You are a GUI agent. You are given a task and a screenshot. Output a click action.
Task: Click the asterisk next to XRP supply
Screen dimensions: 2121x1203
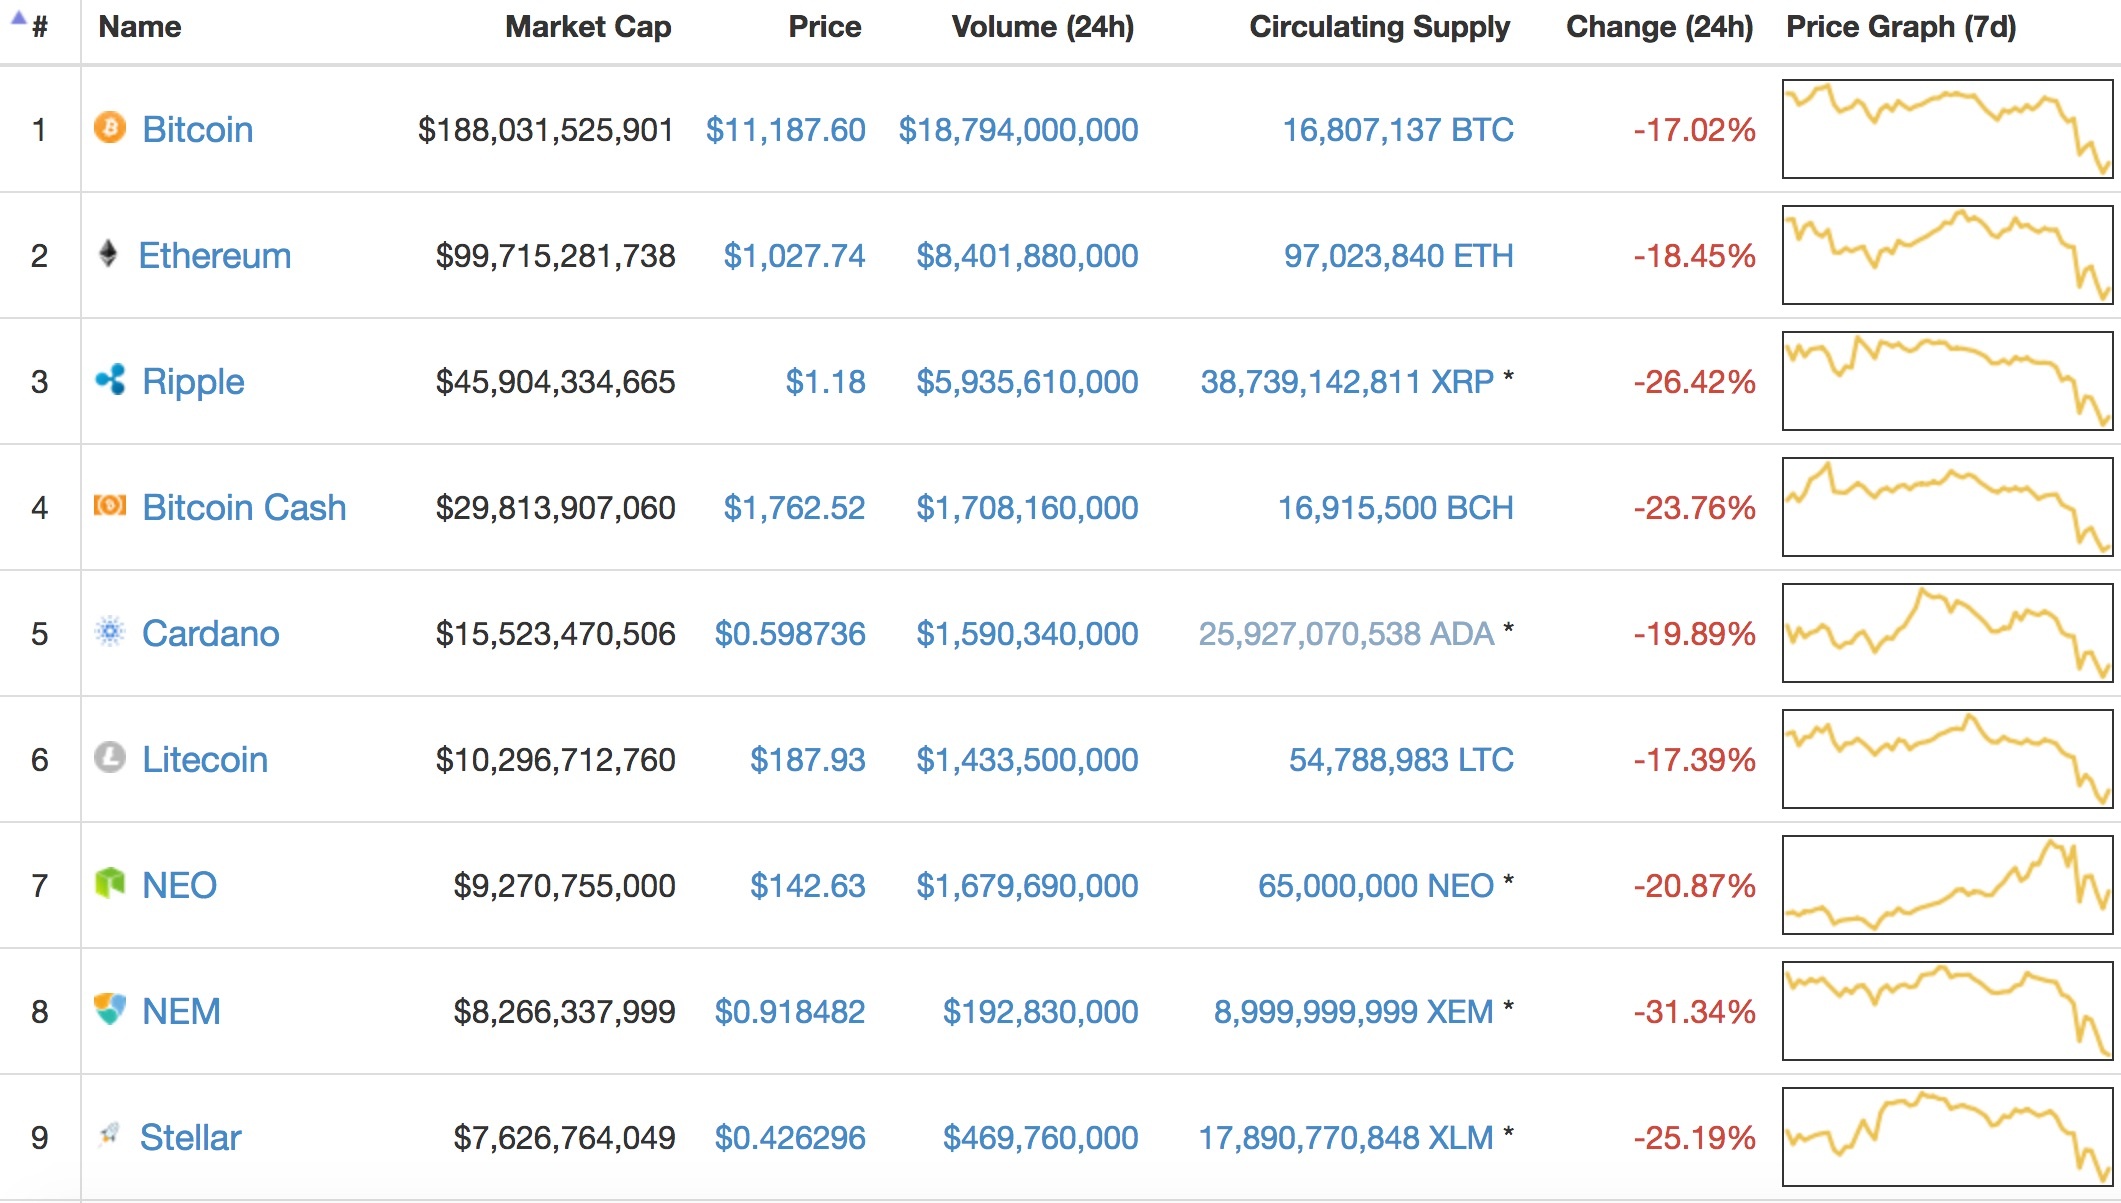click(1510, 377)
